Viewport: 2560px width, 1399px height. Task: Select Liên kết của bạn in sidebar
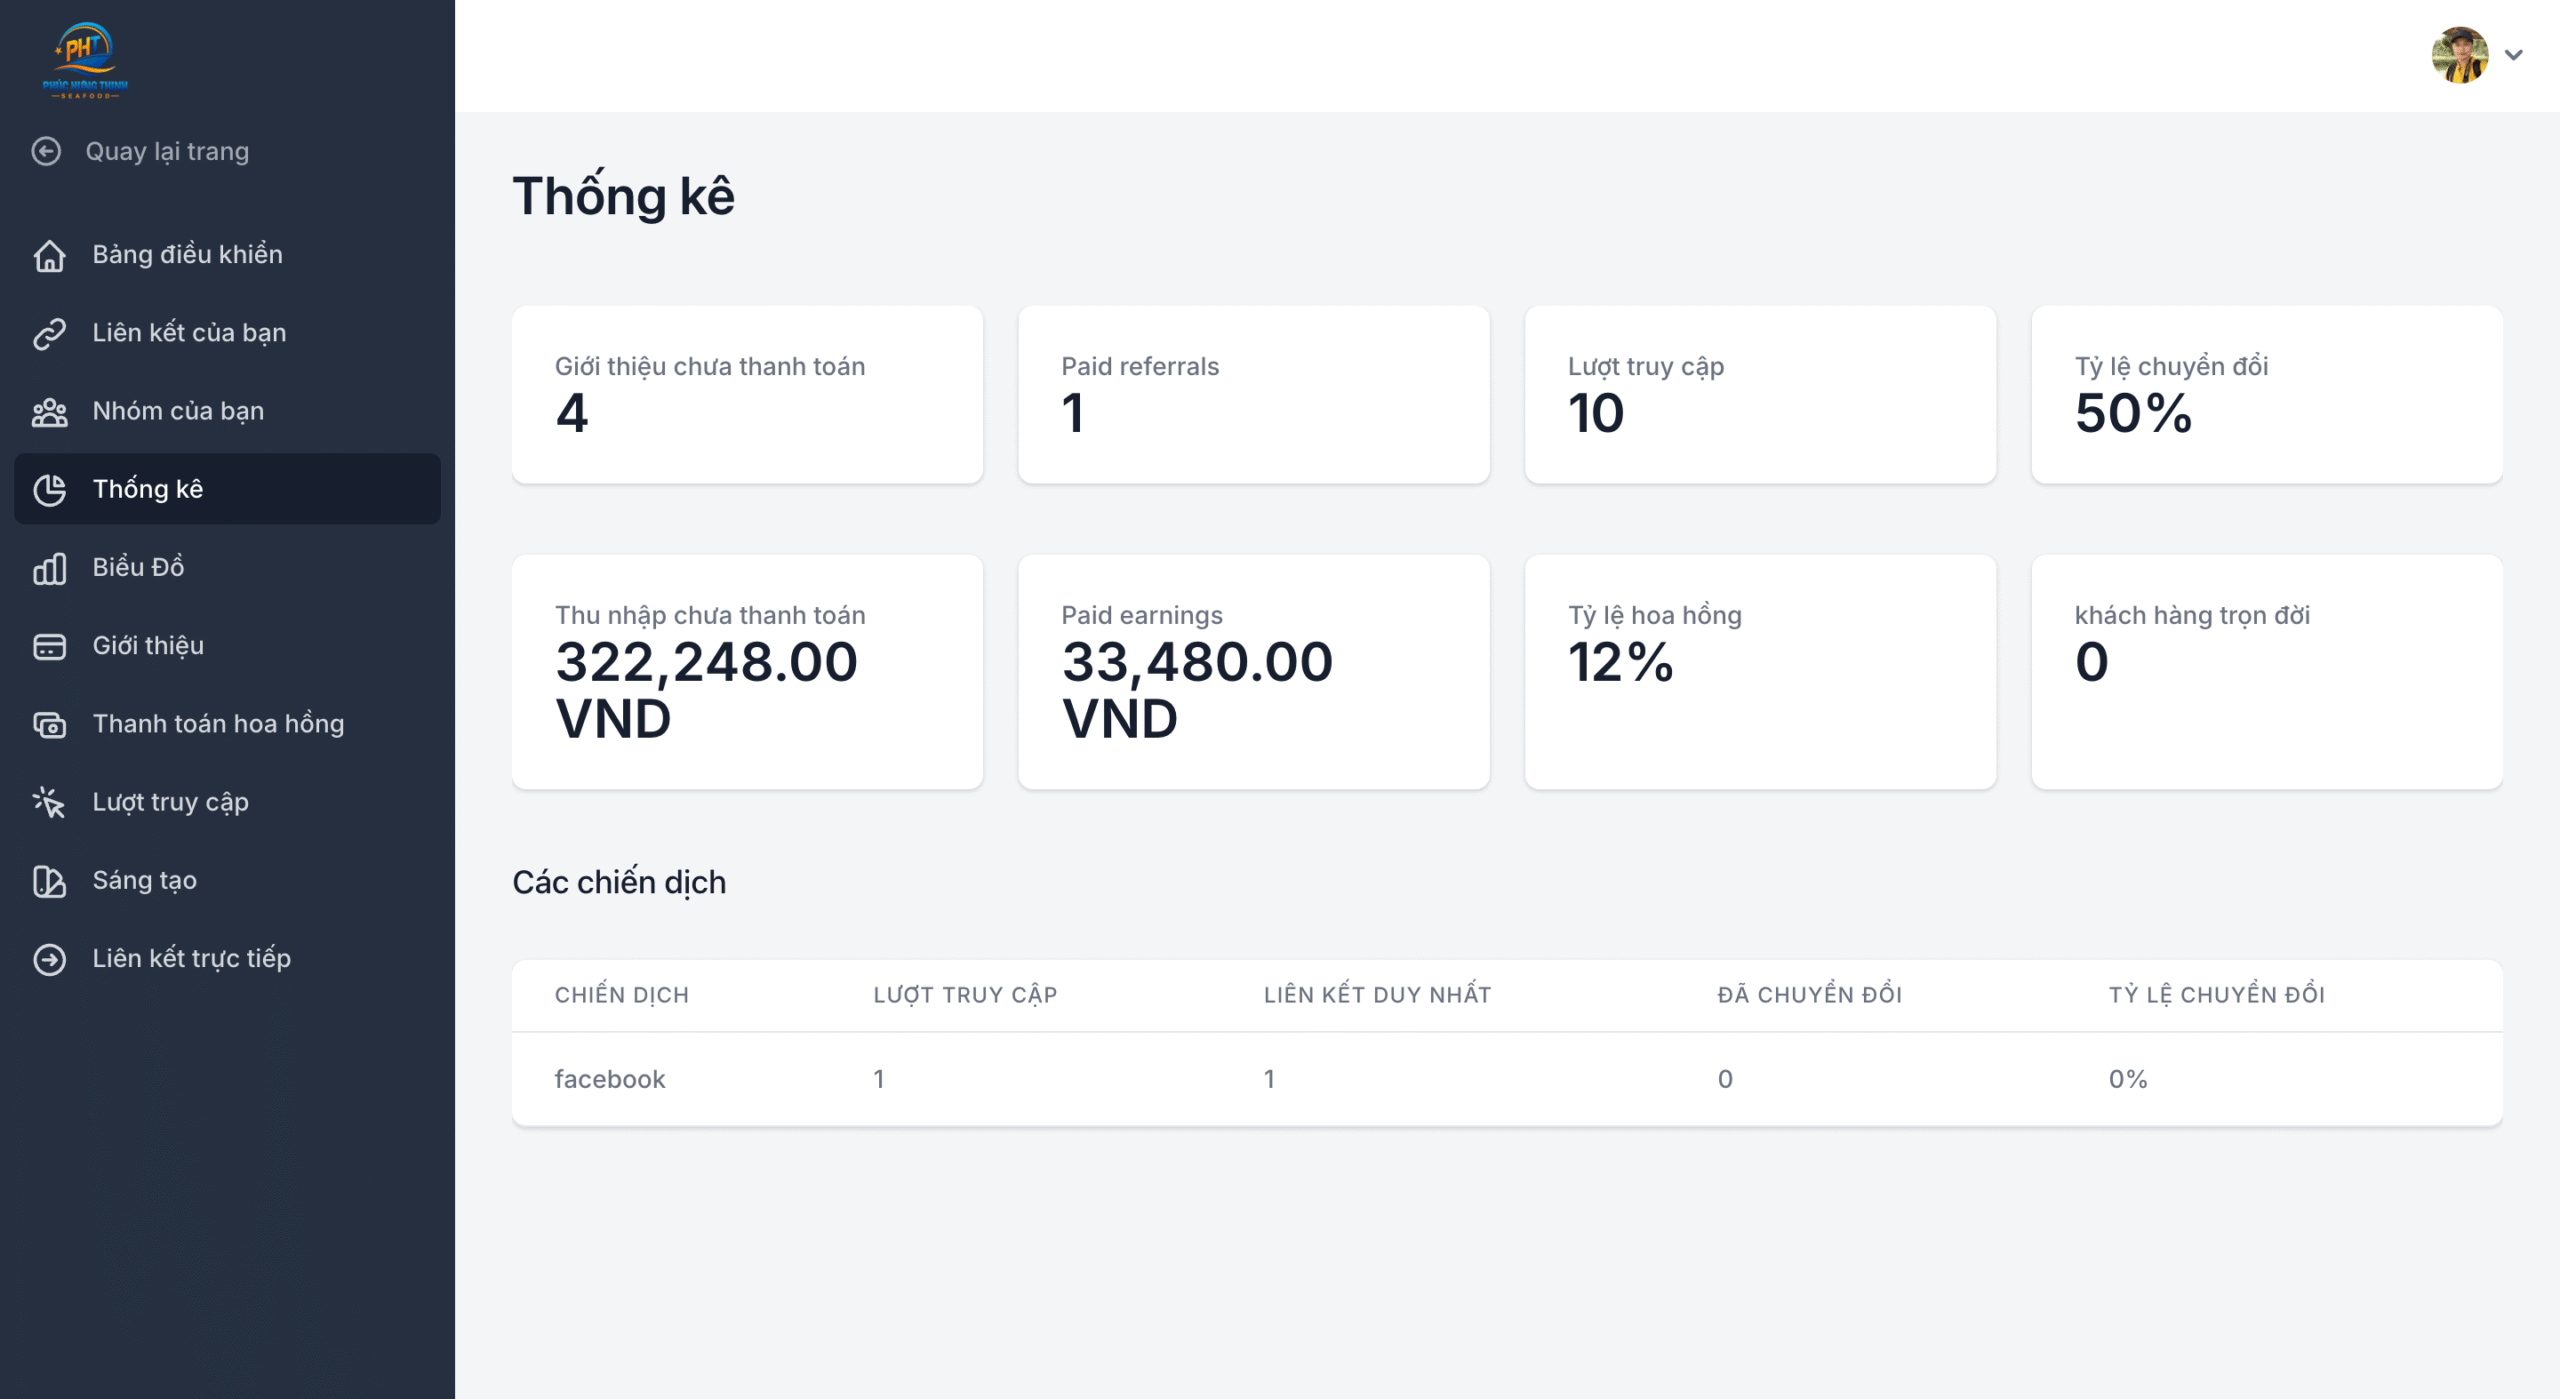coord(189,333)
